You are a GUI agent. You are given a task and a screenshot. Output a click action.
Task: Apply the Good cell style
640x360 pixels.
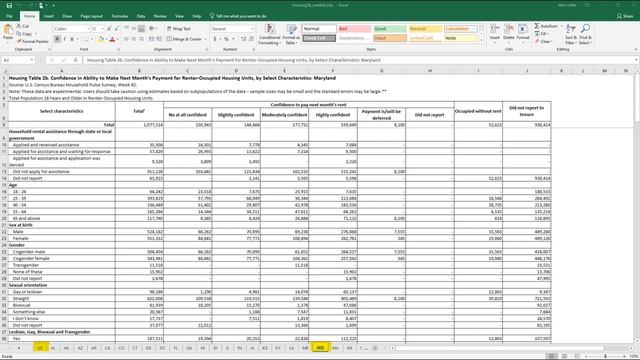390,29
